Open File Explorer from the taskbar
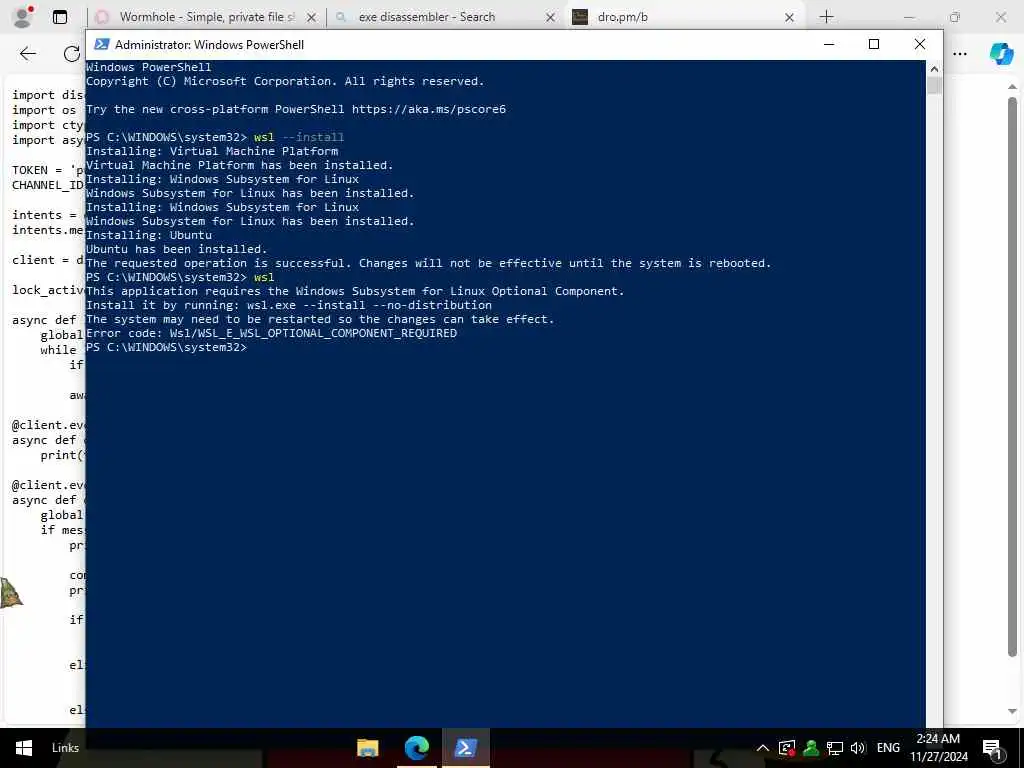This screenshot has width=1024, height=768. point(368,748)
